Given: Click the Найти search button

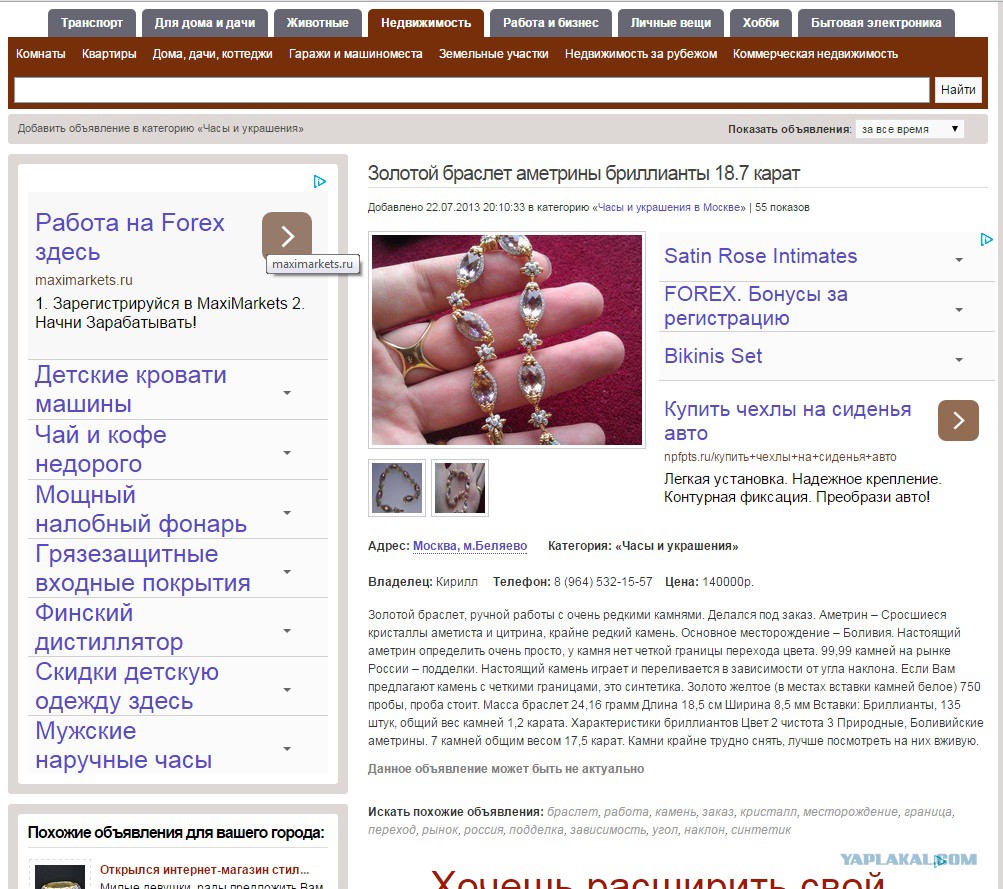Looking at the screenshot, I should click(x=958, y=90).
